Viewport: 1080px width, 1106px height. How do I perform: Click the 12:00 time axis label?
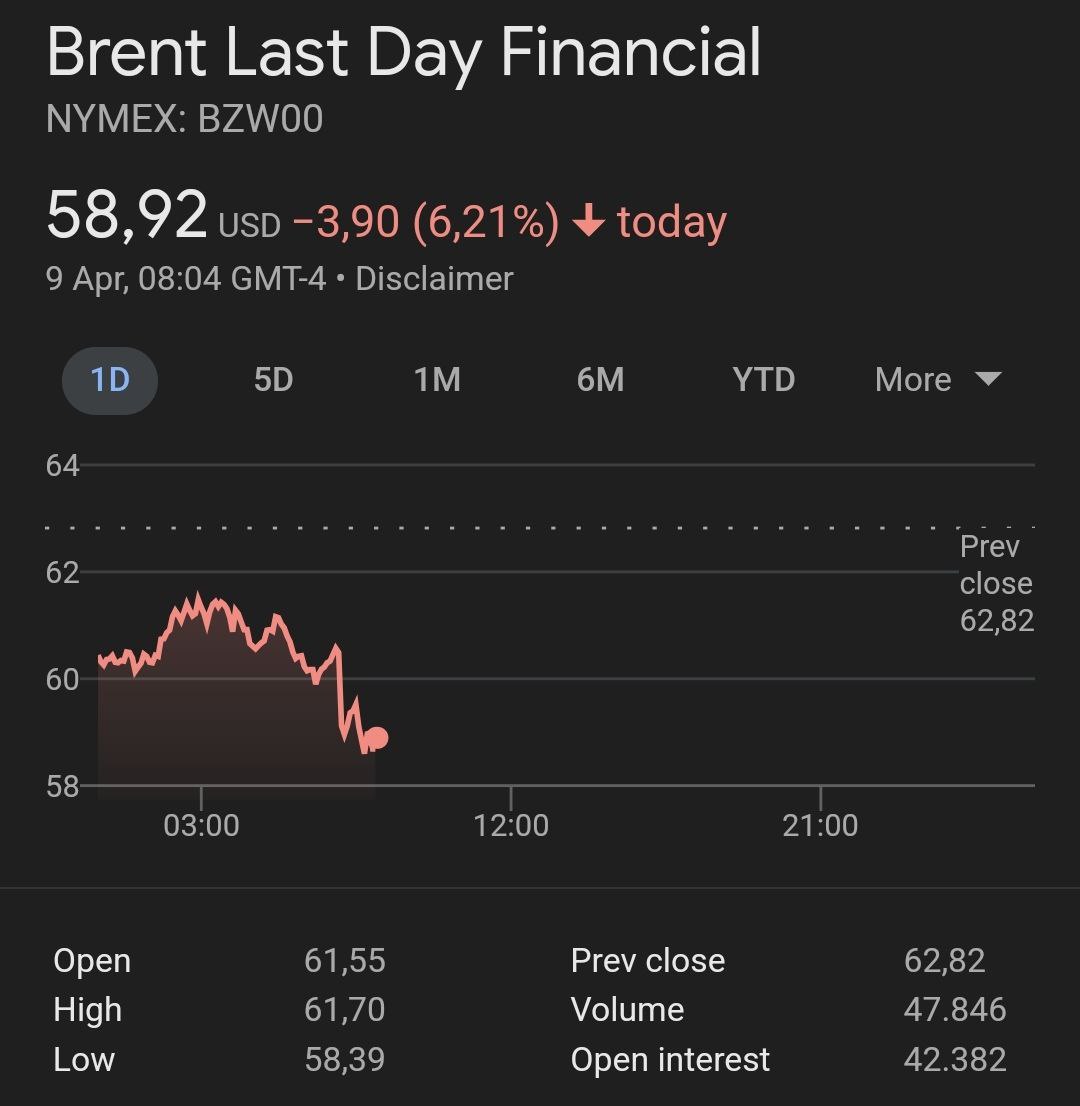pos(511,826)
